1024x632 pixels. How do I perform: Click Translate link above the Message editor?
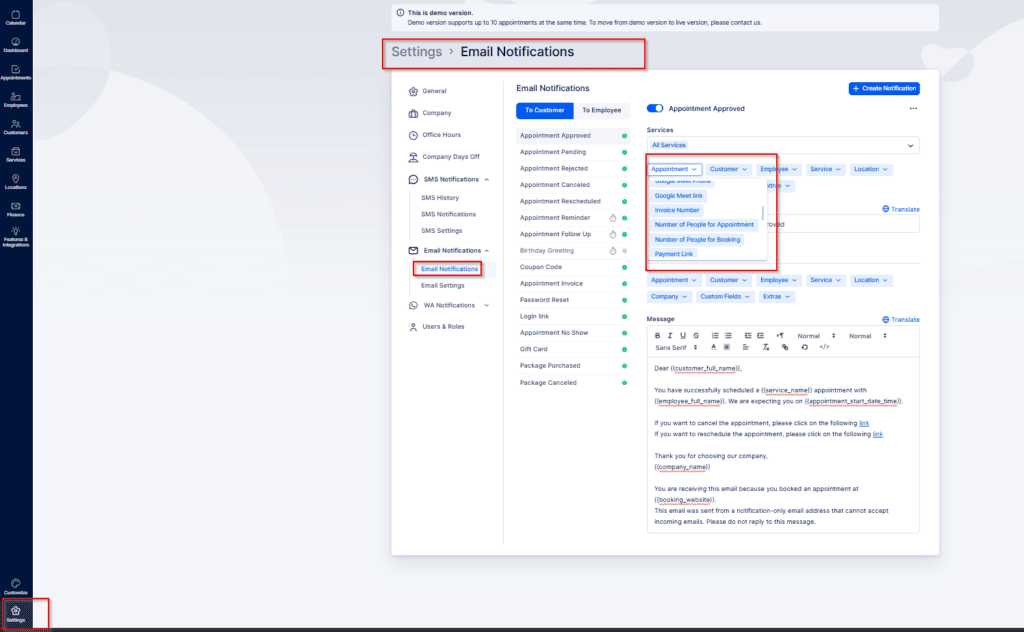coord(901,319)
